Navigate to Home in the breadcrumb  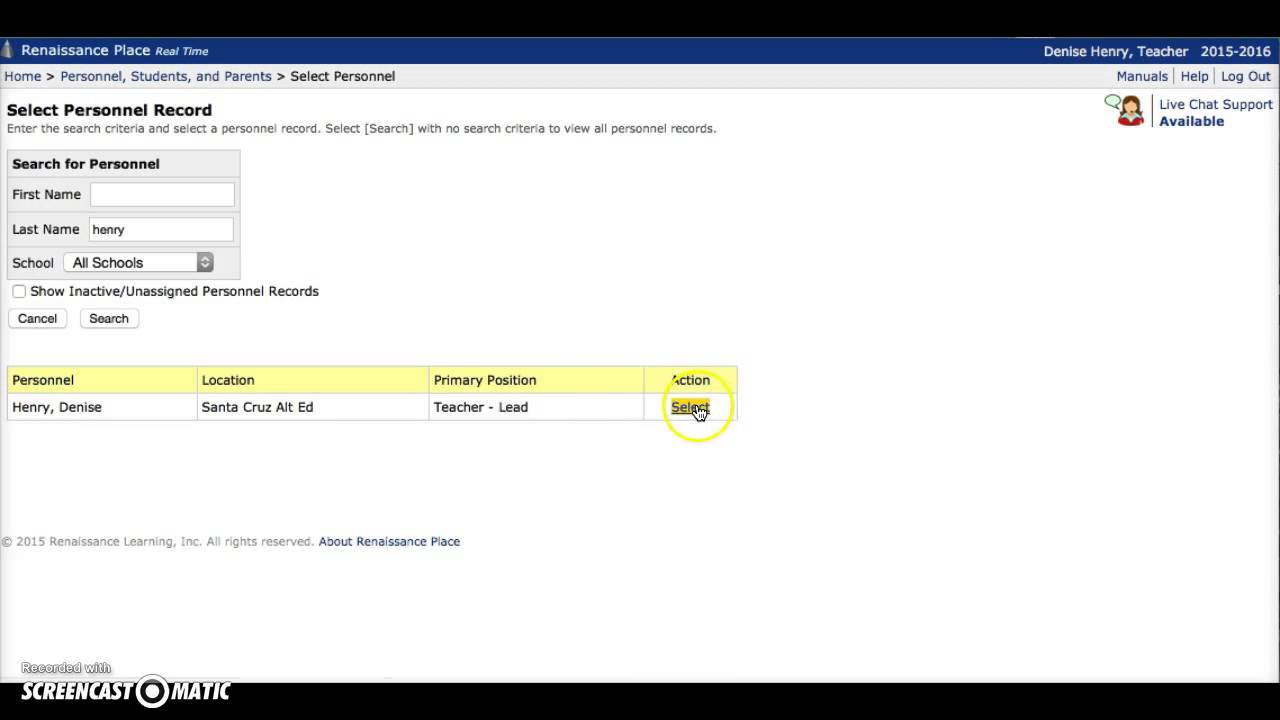tap(22, 76)
